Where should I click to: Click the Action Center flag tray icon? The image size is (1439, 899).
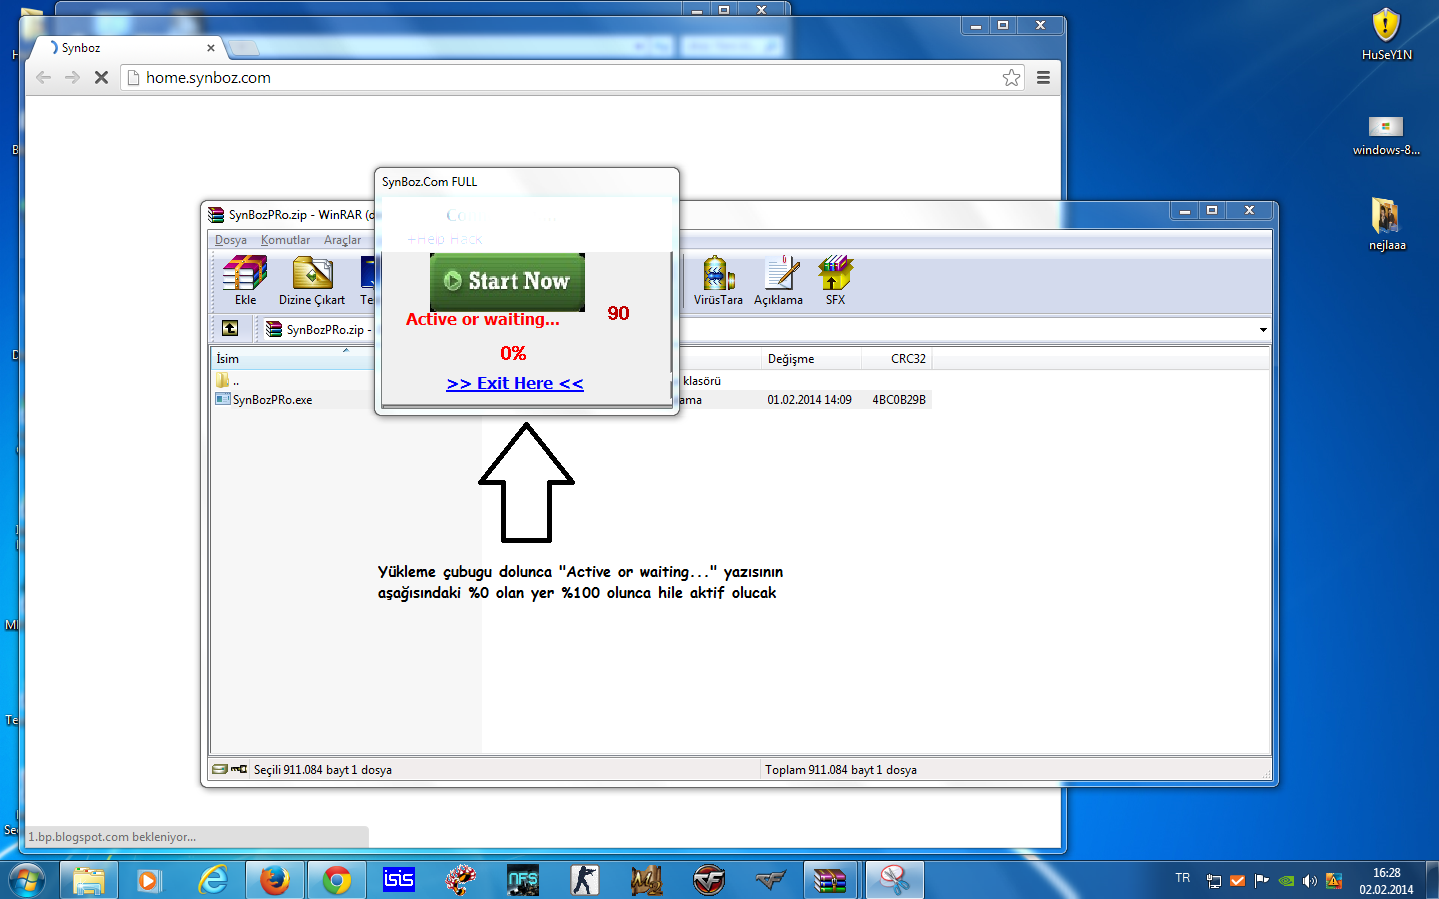coord(1262,881)
